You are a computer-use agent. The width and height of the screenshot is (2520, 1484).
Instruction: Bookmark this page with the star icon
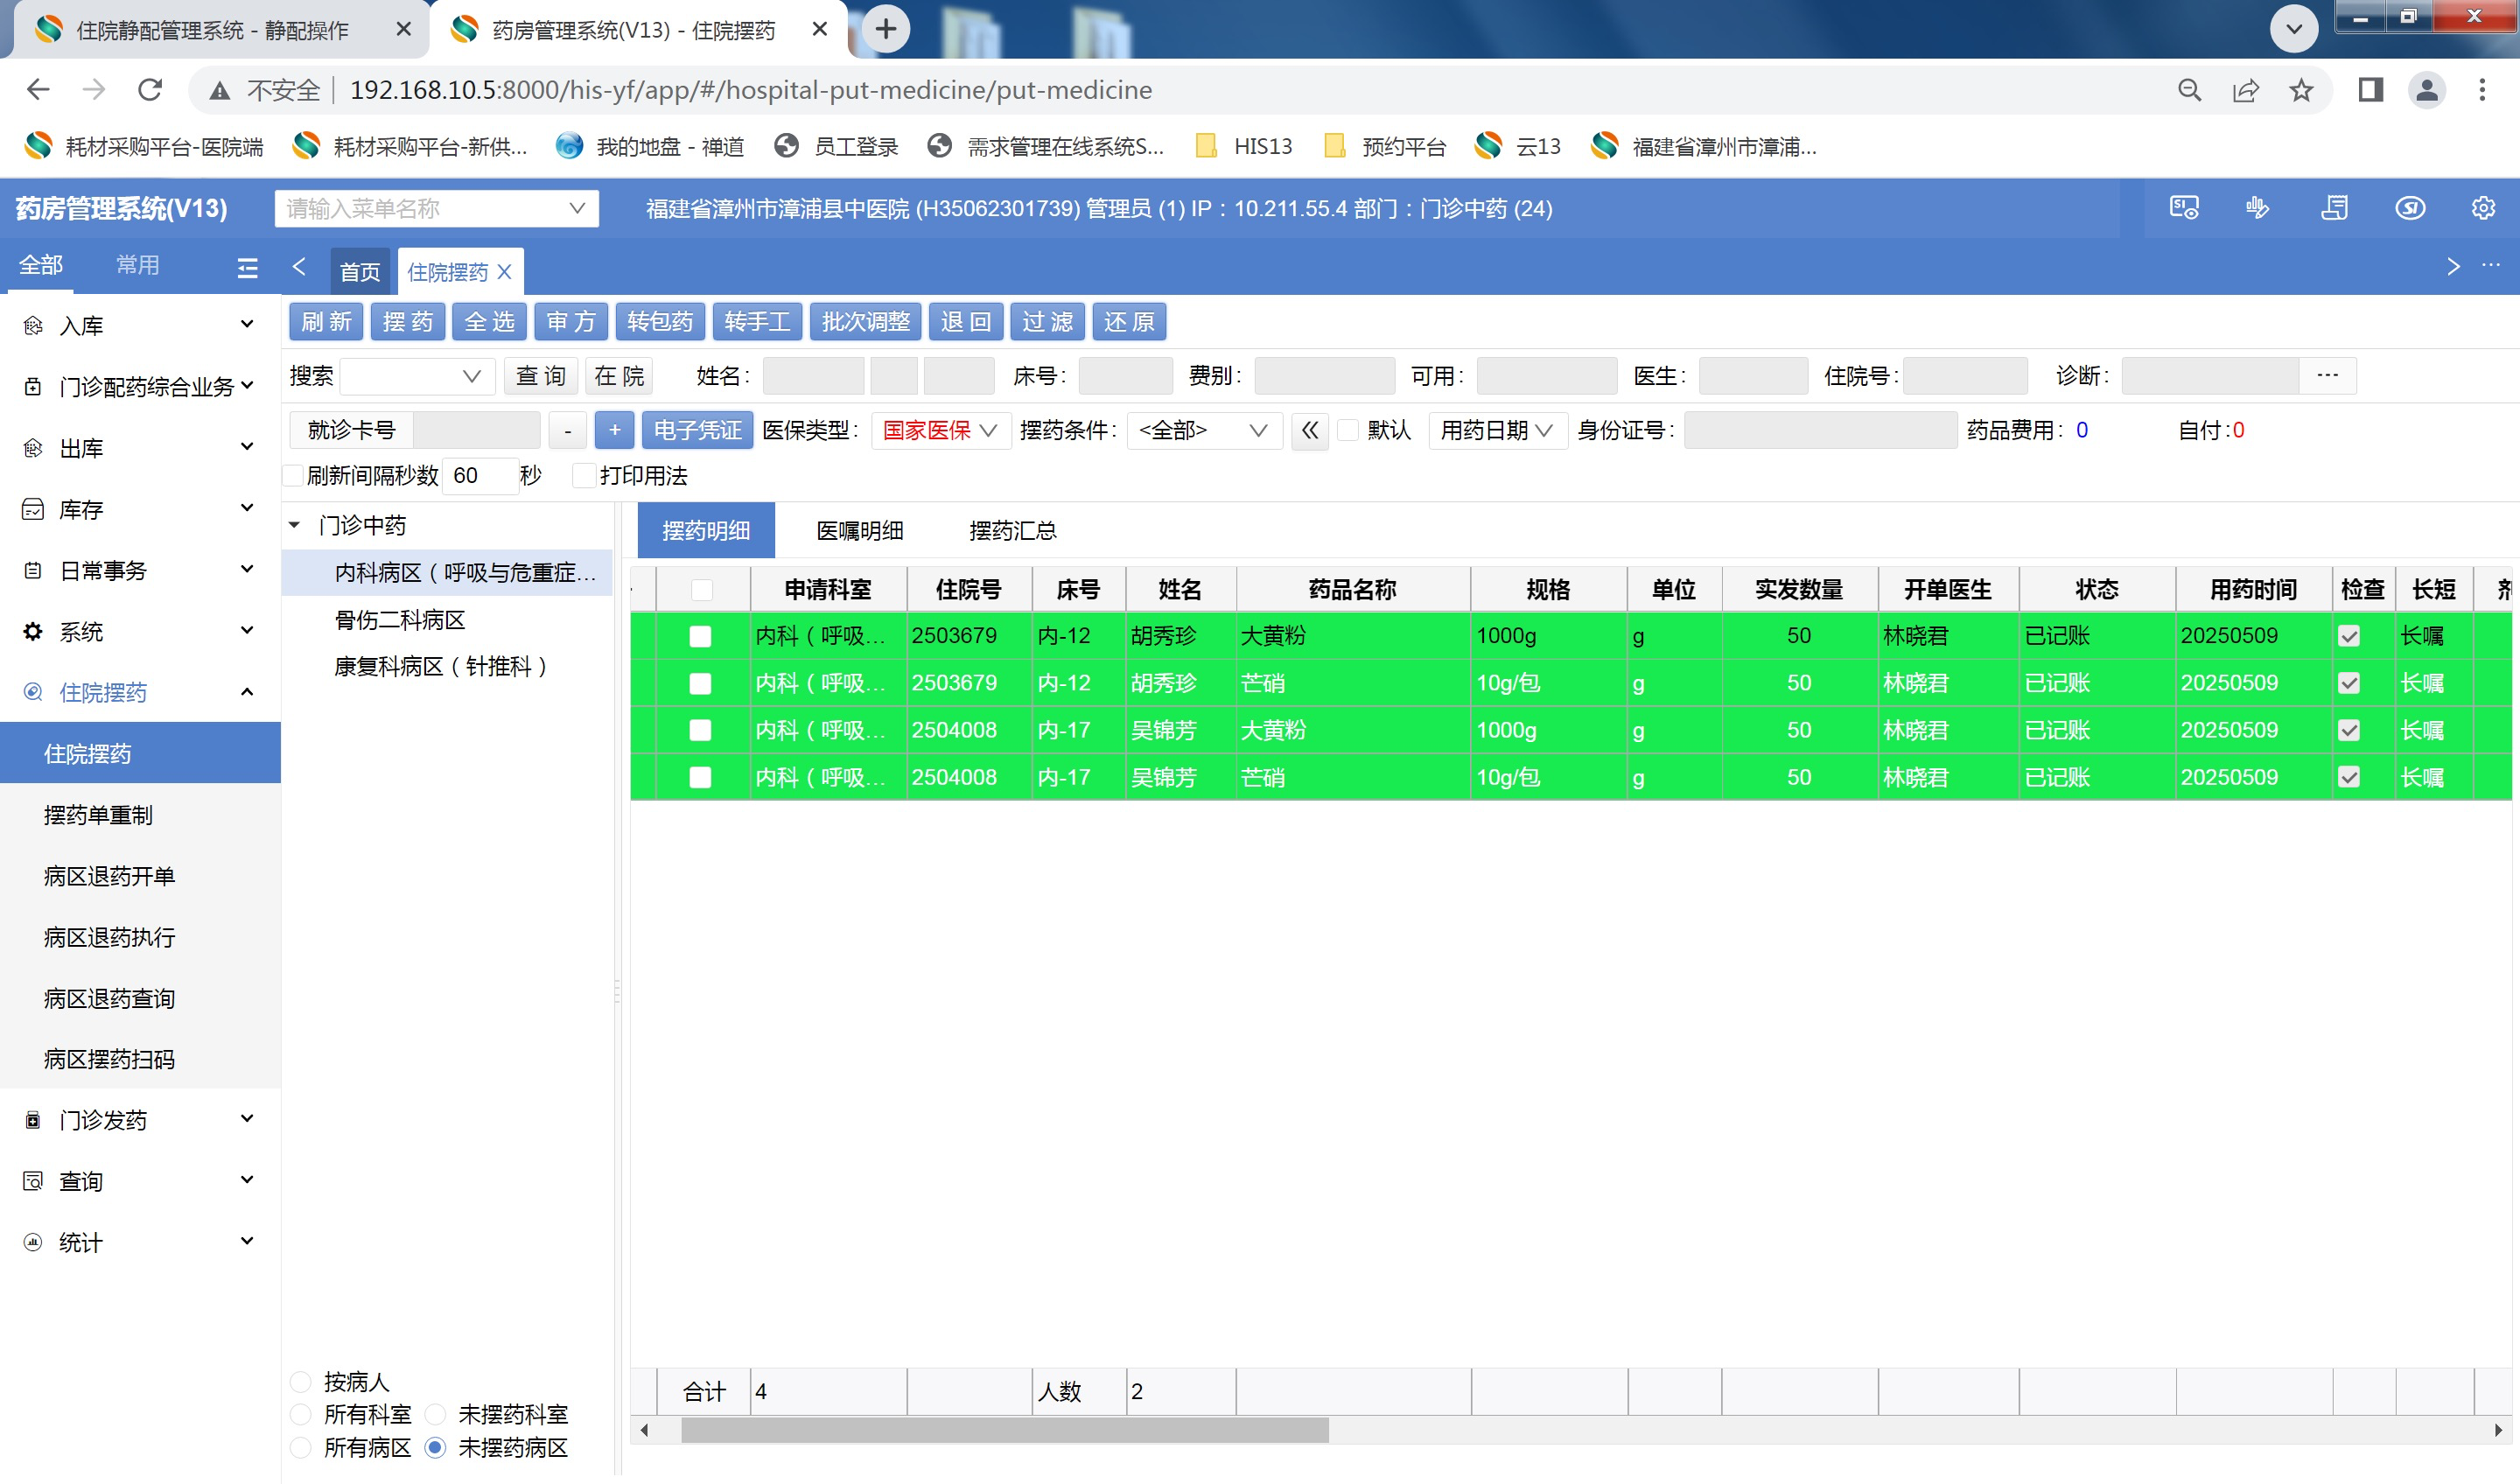(x=2301, y=90)
